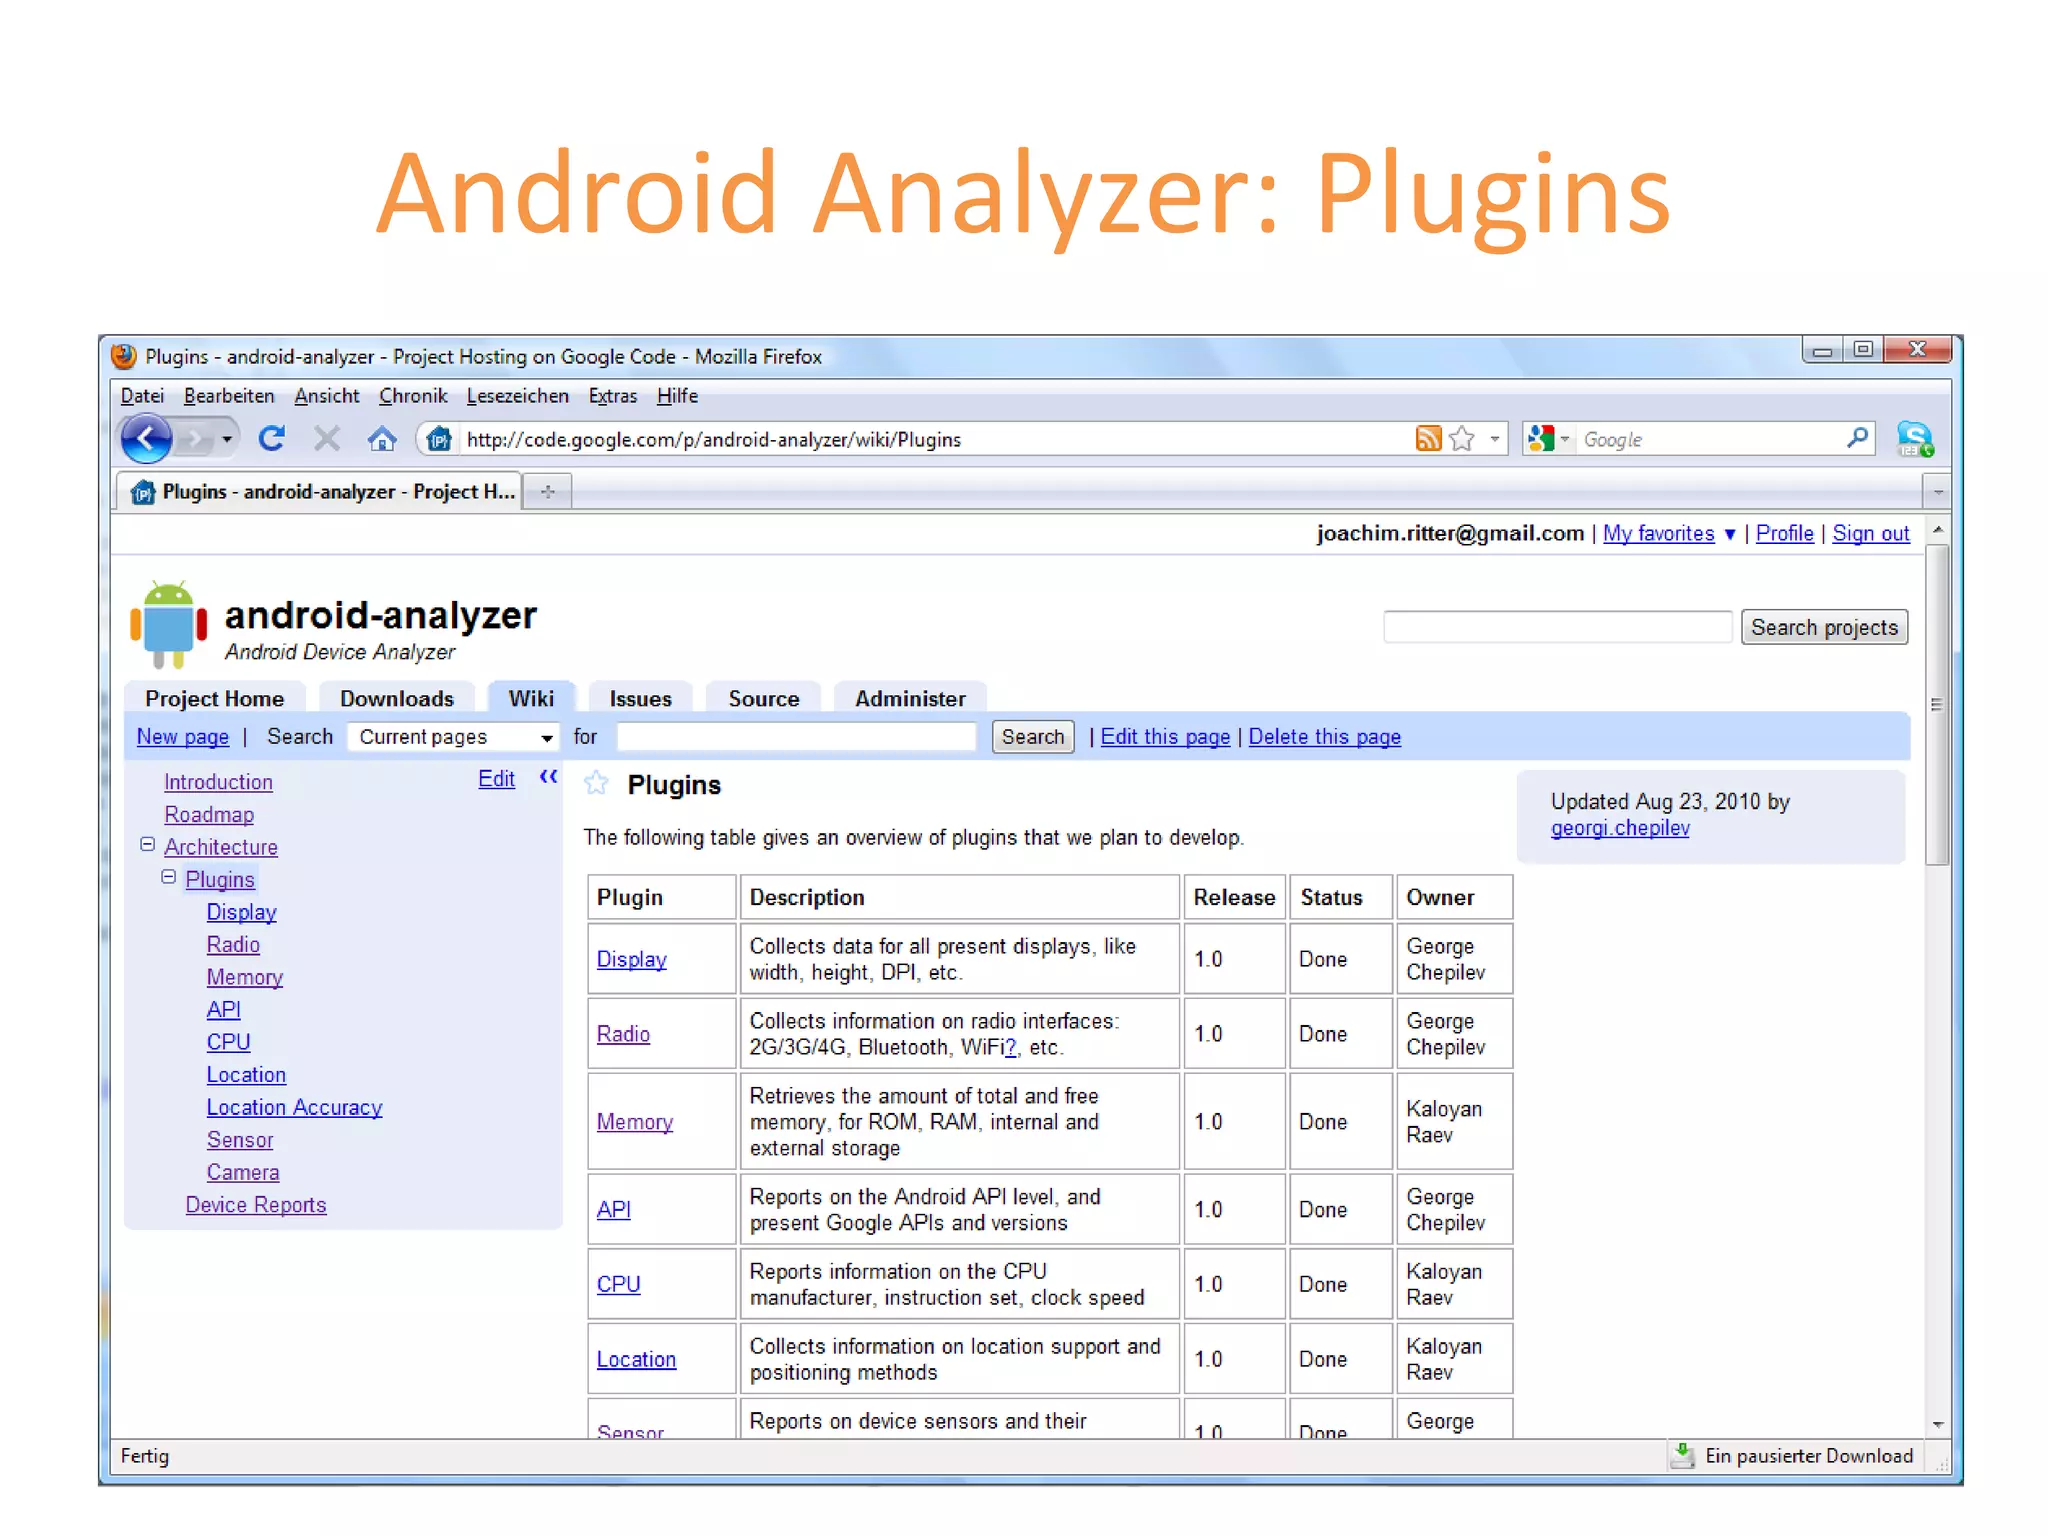2048x1536 pixels.
Task: Switch to the Project Home tab
Action: [x=214, y=698]
